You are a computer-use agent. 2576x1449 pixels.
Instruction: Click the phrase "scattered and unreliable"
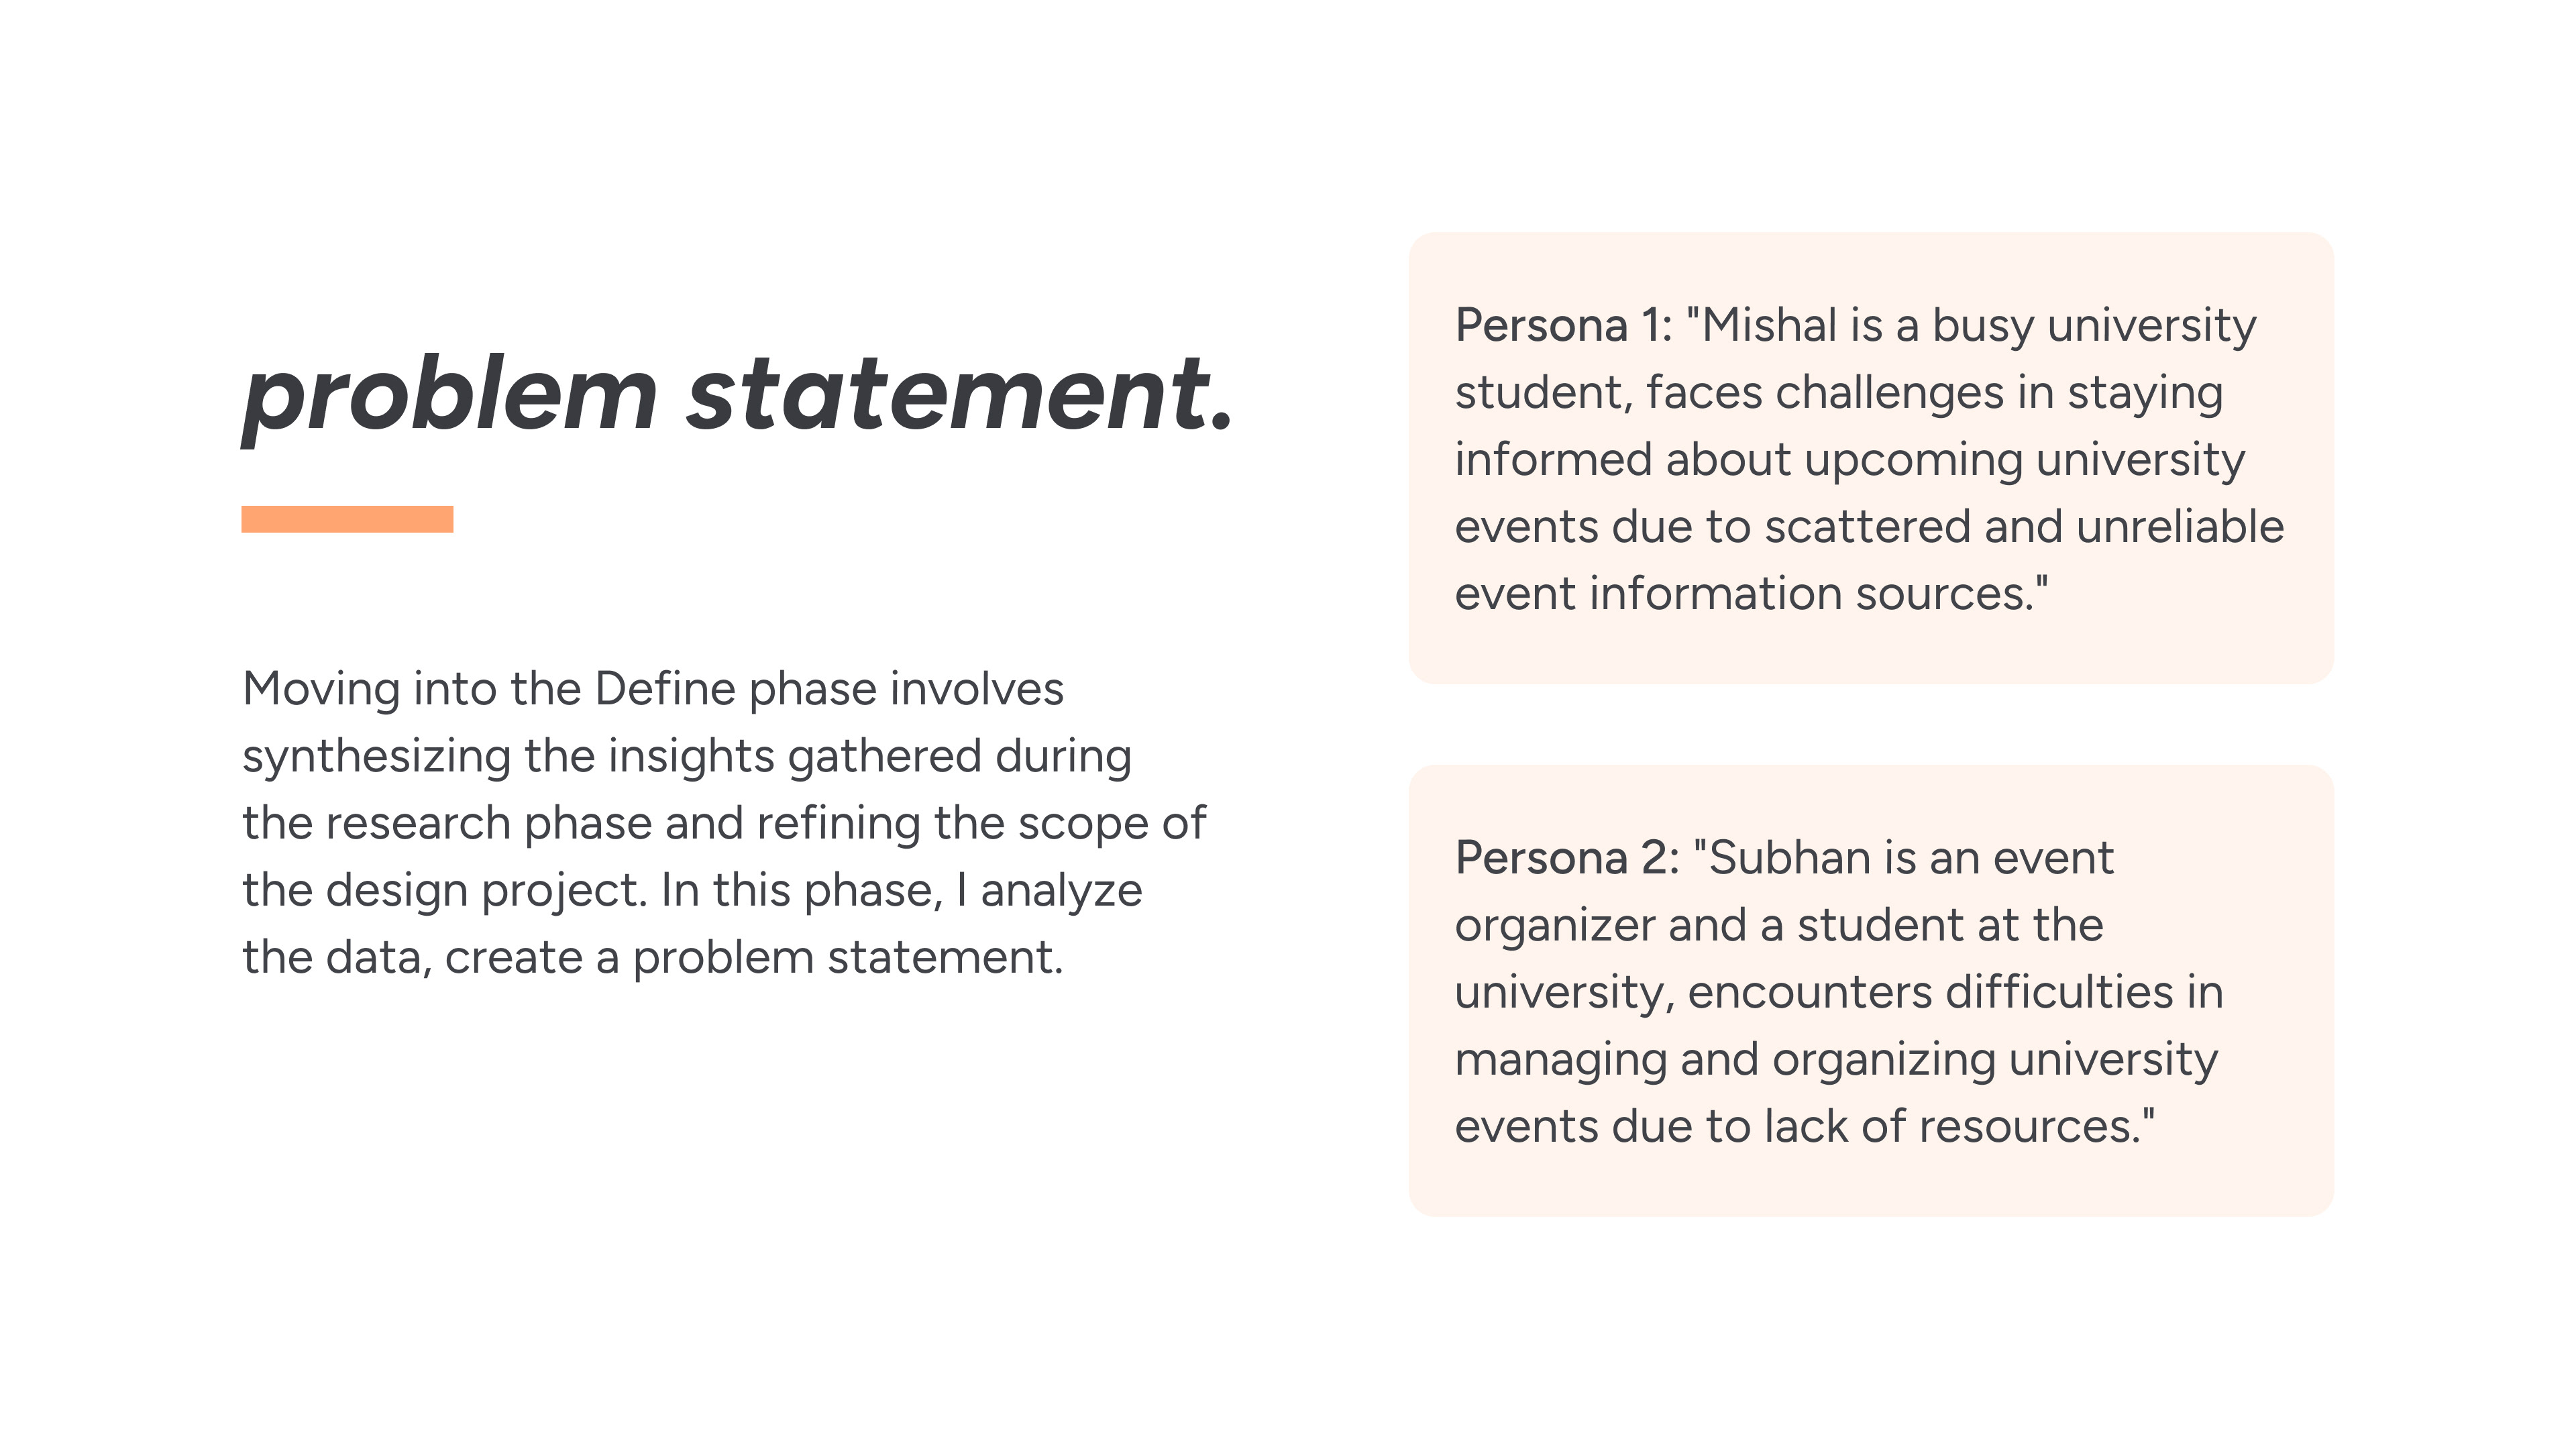click(x=2024, y=527)
